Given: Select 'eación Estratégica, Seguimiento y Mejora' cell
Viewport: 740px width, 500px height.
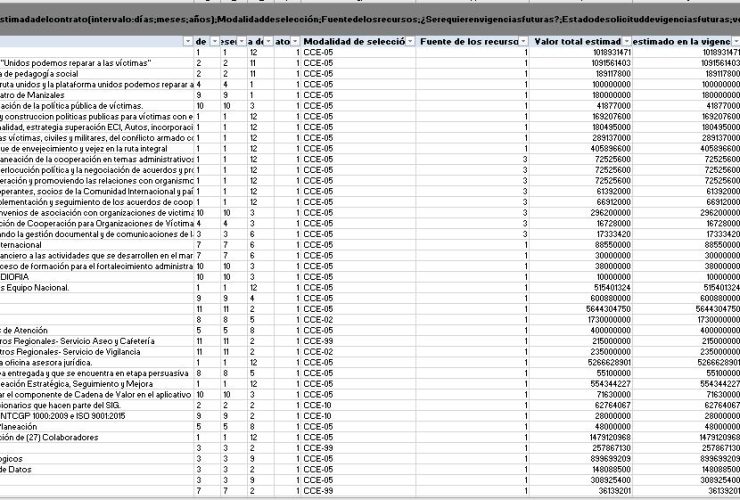Looking at the screenshot, I should (97, 384).
